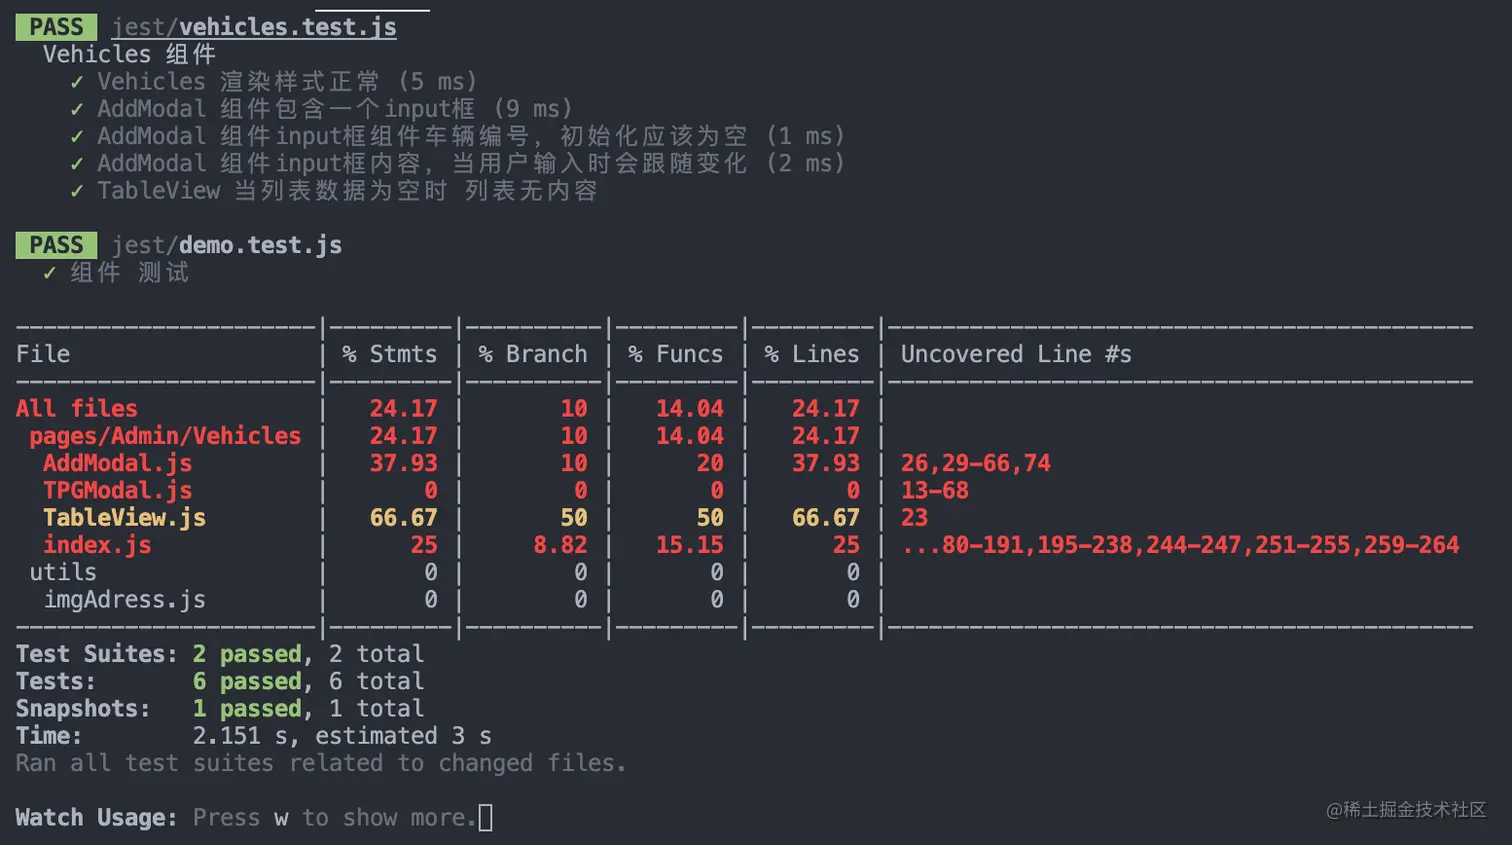This screenshot has width=1512, height=845.
Task: Select the pages/Admin/Vehicles folder row
Action: click(165, 436)
